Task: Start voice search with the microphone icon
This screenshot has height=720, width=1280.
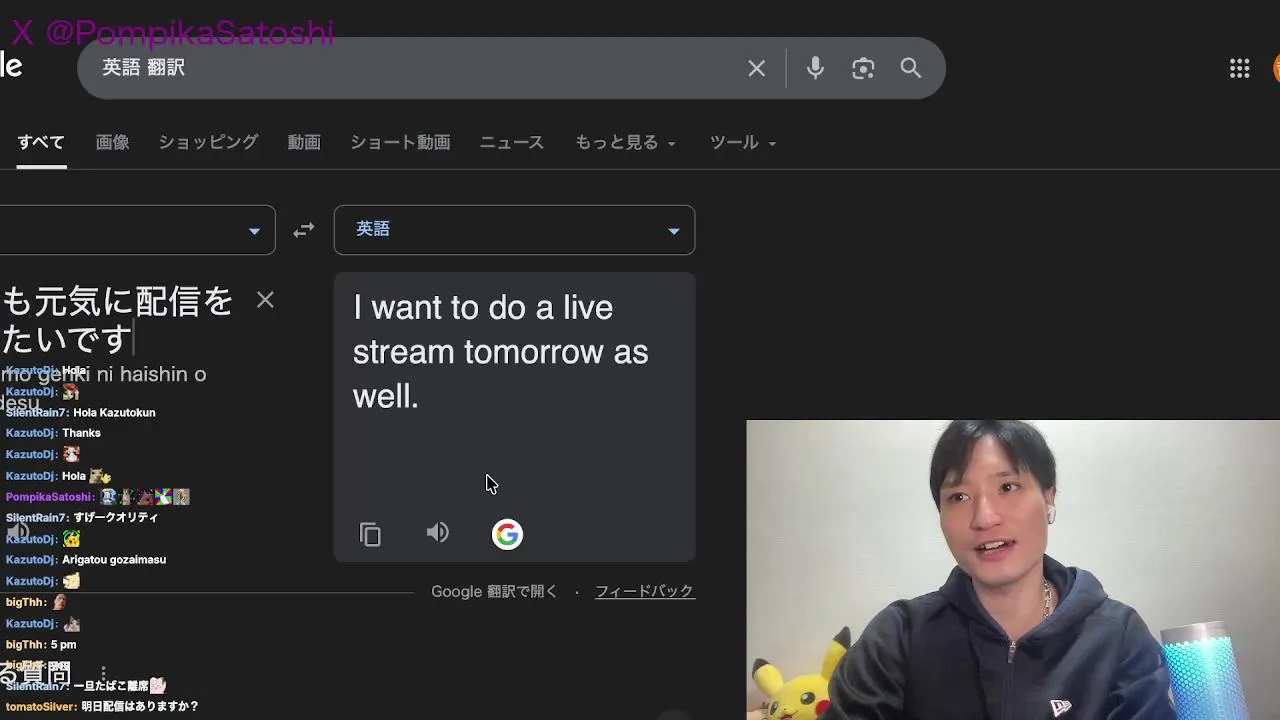Action: coord(815,68)
